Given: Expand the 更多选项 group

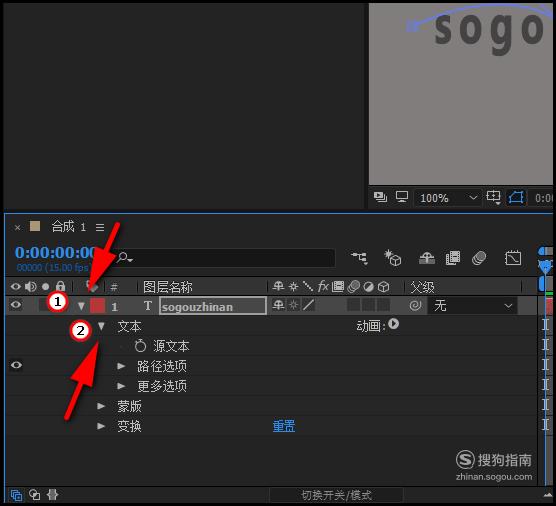Looking at the screenshot, I should click(x=121, y=386).
